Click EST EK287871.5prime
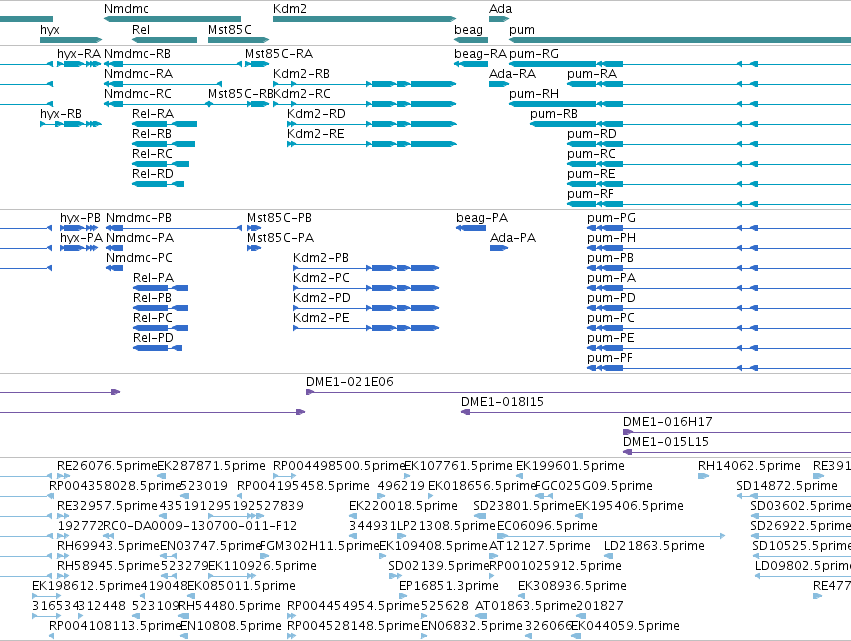Viewport: 851px width, 641px height. tap(161, 476)
